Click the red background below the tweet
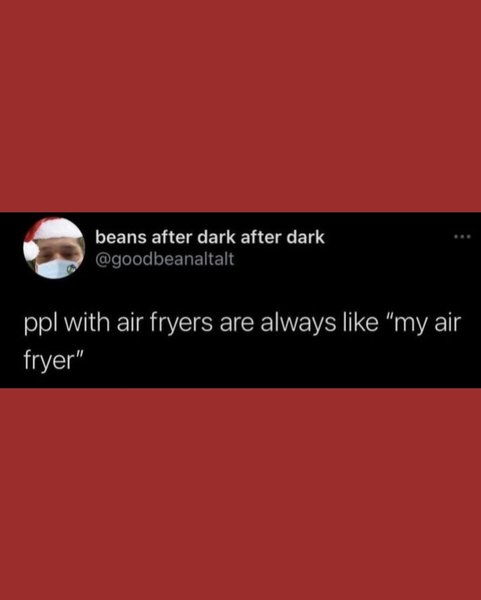The image size is (481, 600). click(x=240, y=494)
